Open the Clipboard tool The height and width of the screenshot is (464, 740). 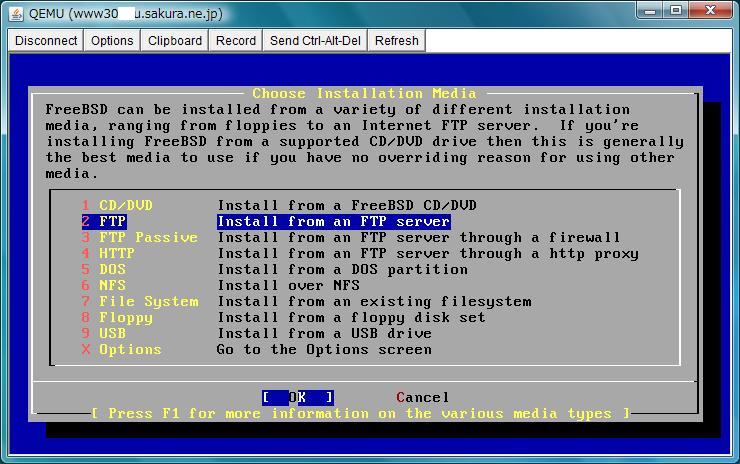point(175,41)
